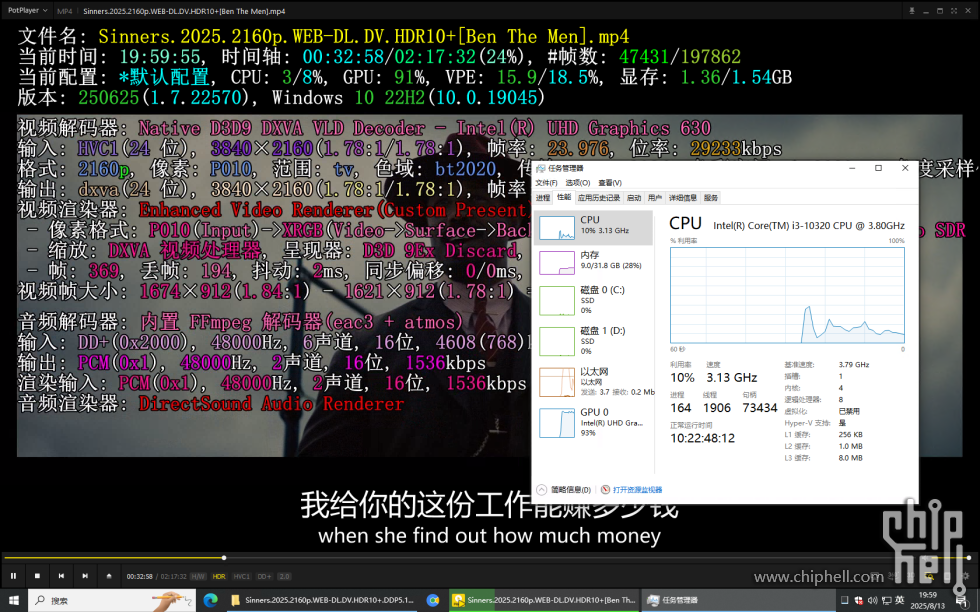Open network tray icon
Viewport: 980px width, 612px height.
[886, 600]
